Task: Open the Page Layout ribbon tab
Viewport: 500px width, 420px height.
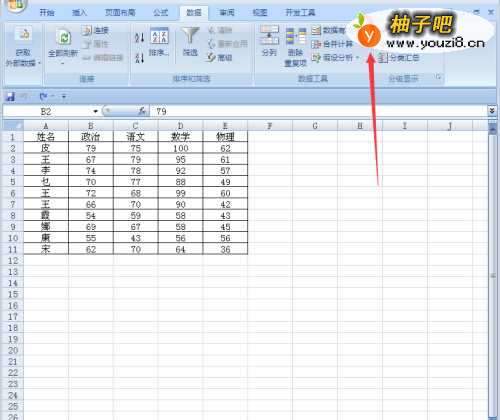Action: pos(120,13)
